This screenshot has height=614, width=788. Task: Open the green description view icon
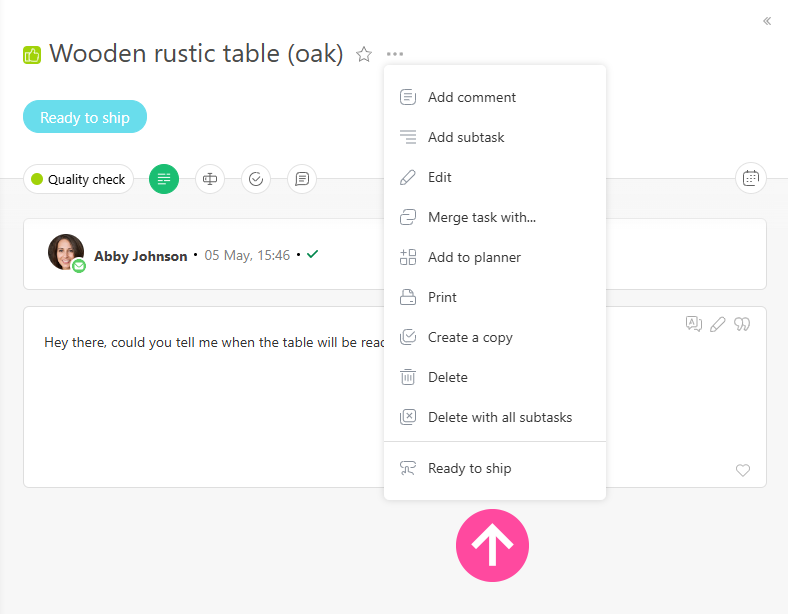[x=164, y=179]
